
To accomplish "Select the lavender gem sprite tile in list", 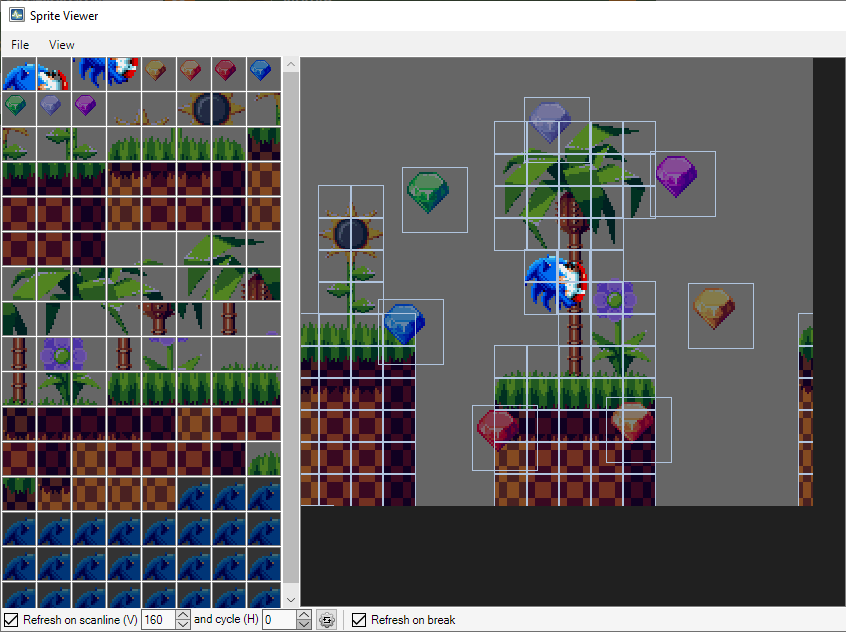I will pyautogui.click(x=53, y=108).
